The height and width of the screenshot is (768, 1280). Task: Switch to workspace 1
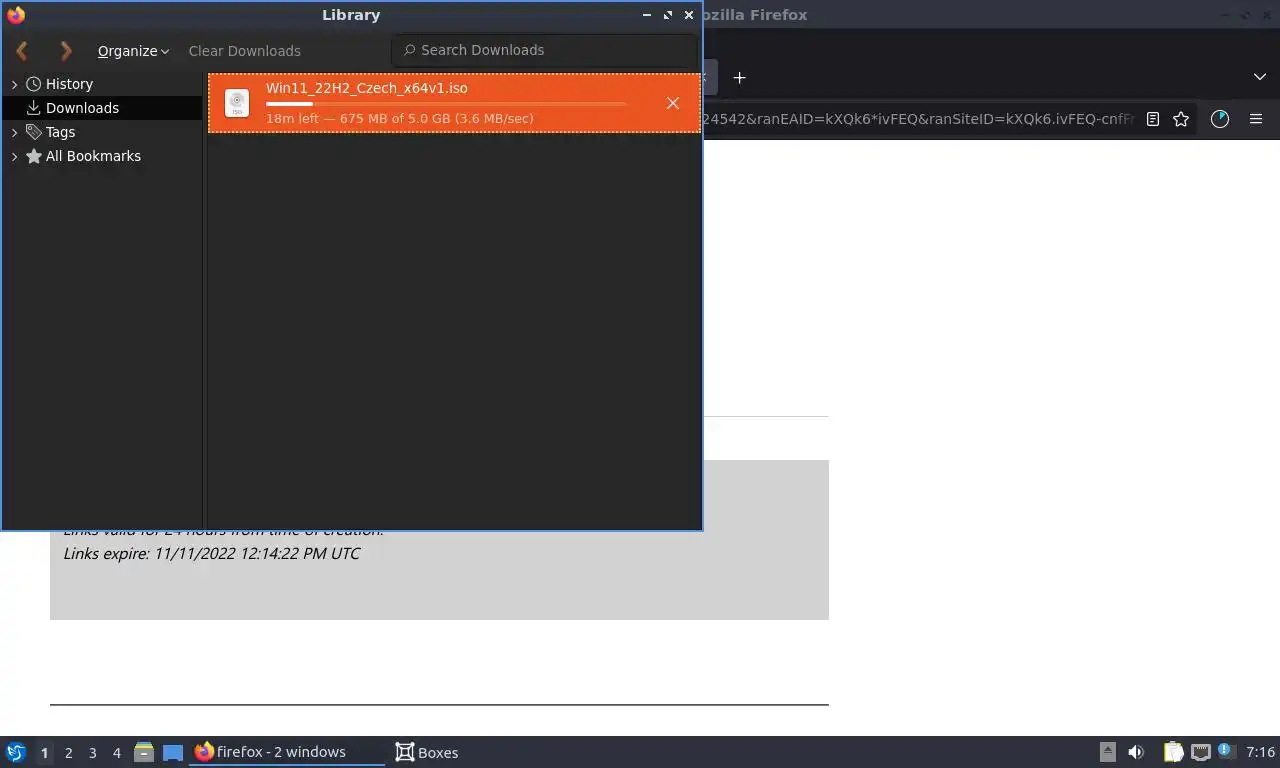44,753
